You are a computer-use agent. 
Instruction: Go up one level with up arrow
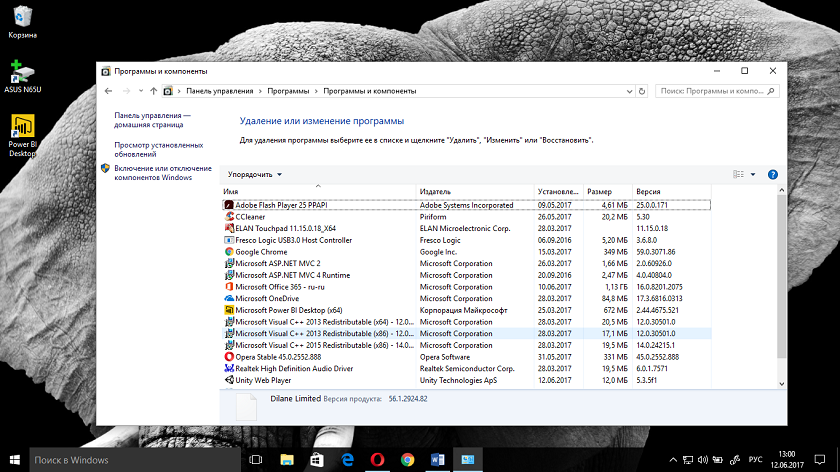pyautogui.click(x=154, y=91)
